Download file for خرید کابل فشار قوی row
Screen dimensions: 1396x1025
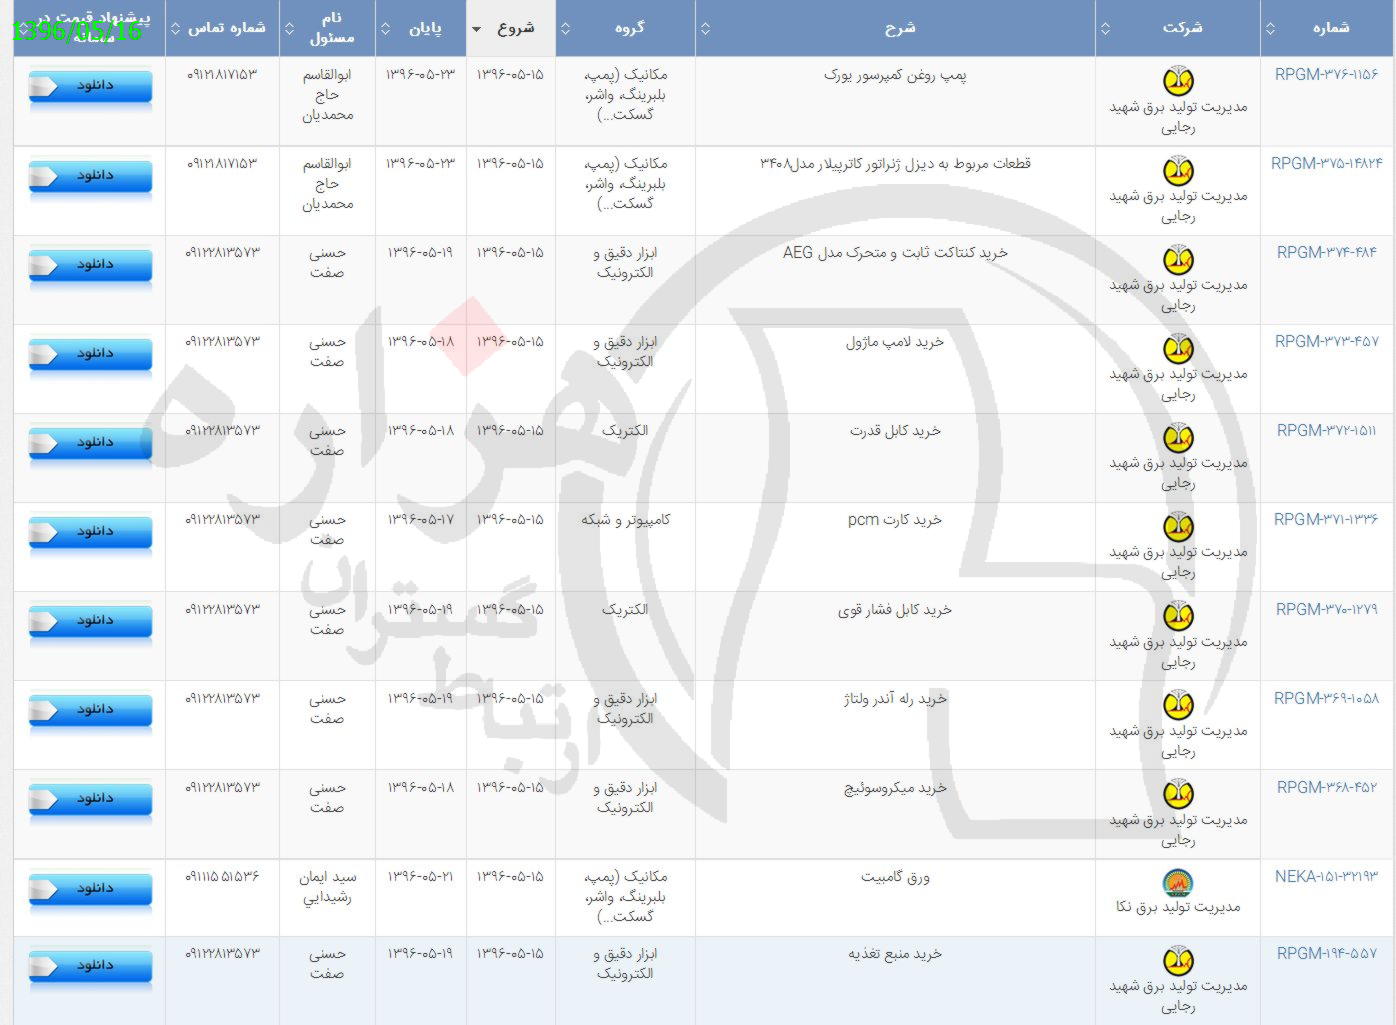(90, 621)
